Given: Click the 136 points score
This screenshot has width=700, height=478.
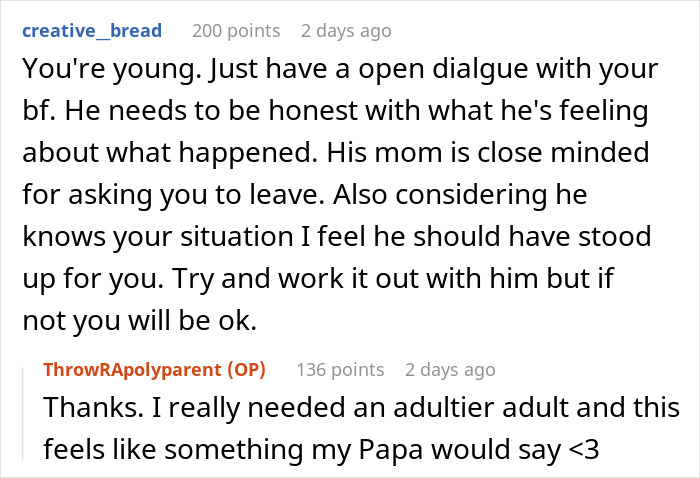Looking at the screenshot, I should pyautogui.click(x=340, y=370).
